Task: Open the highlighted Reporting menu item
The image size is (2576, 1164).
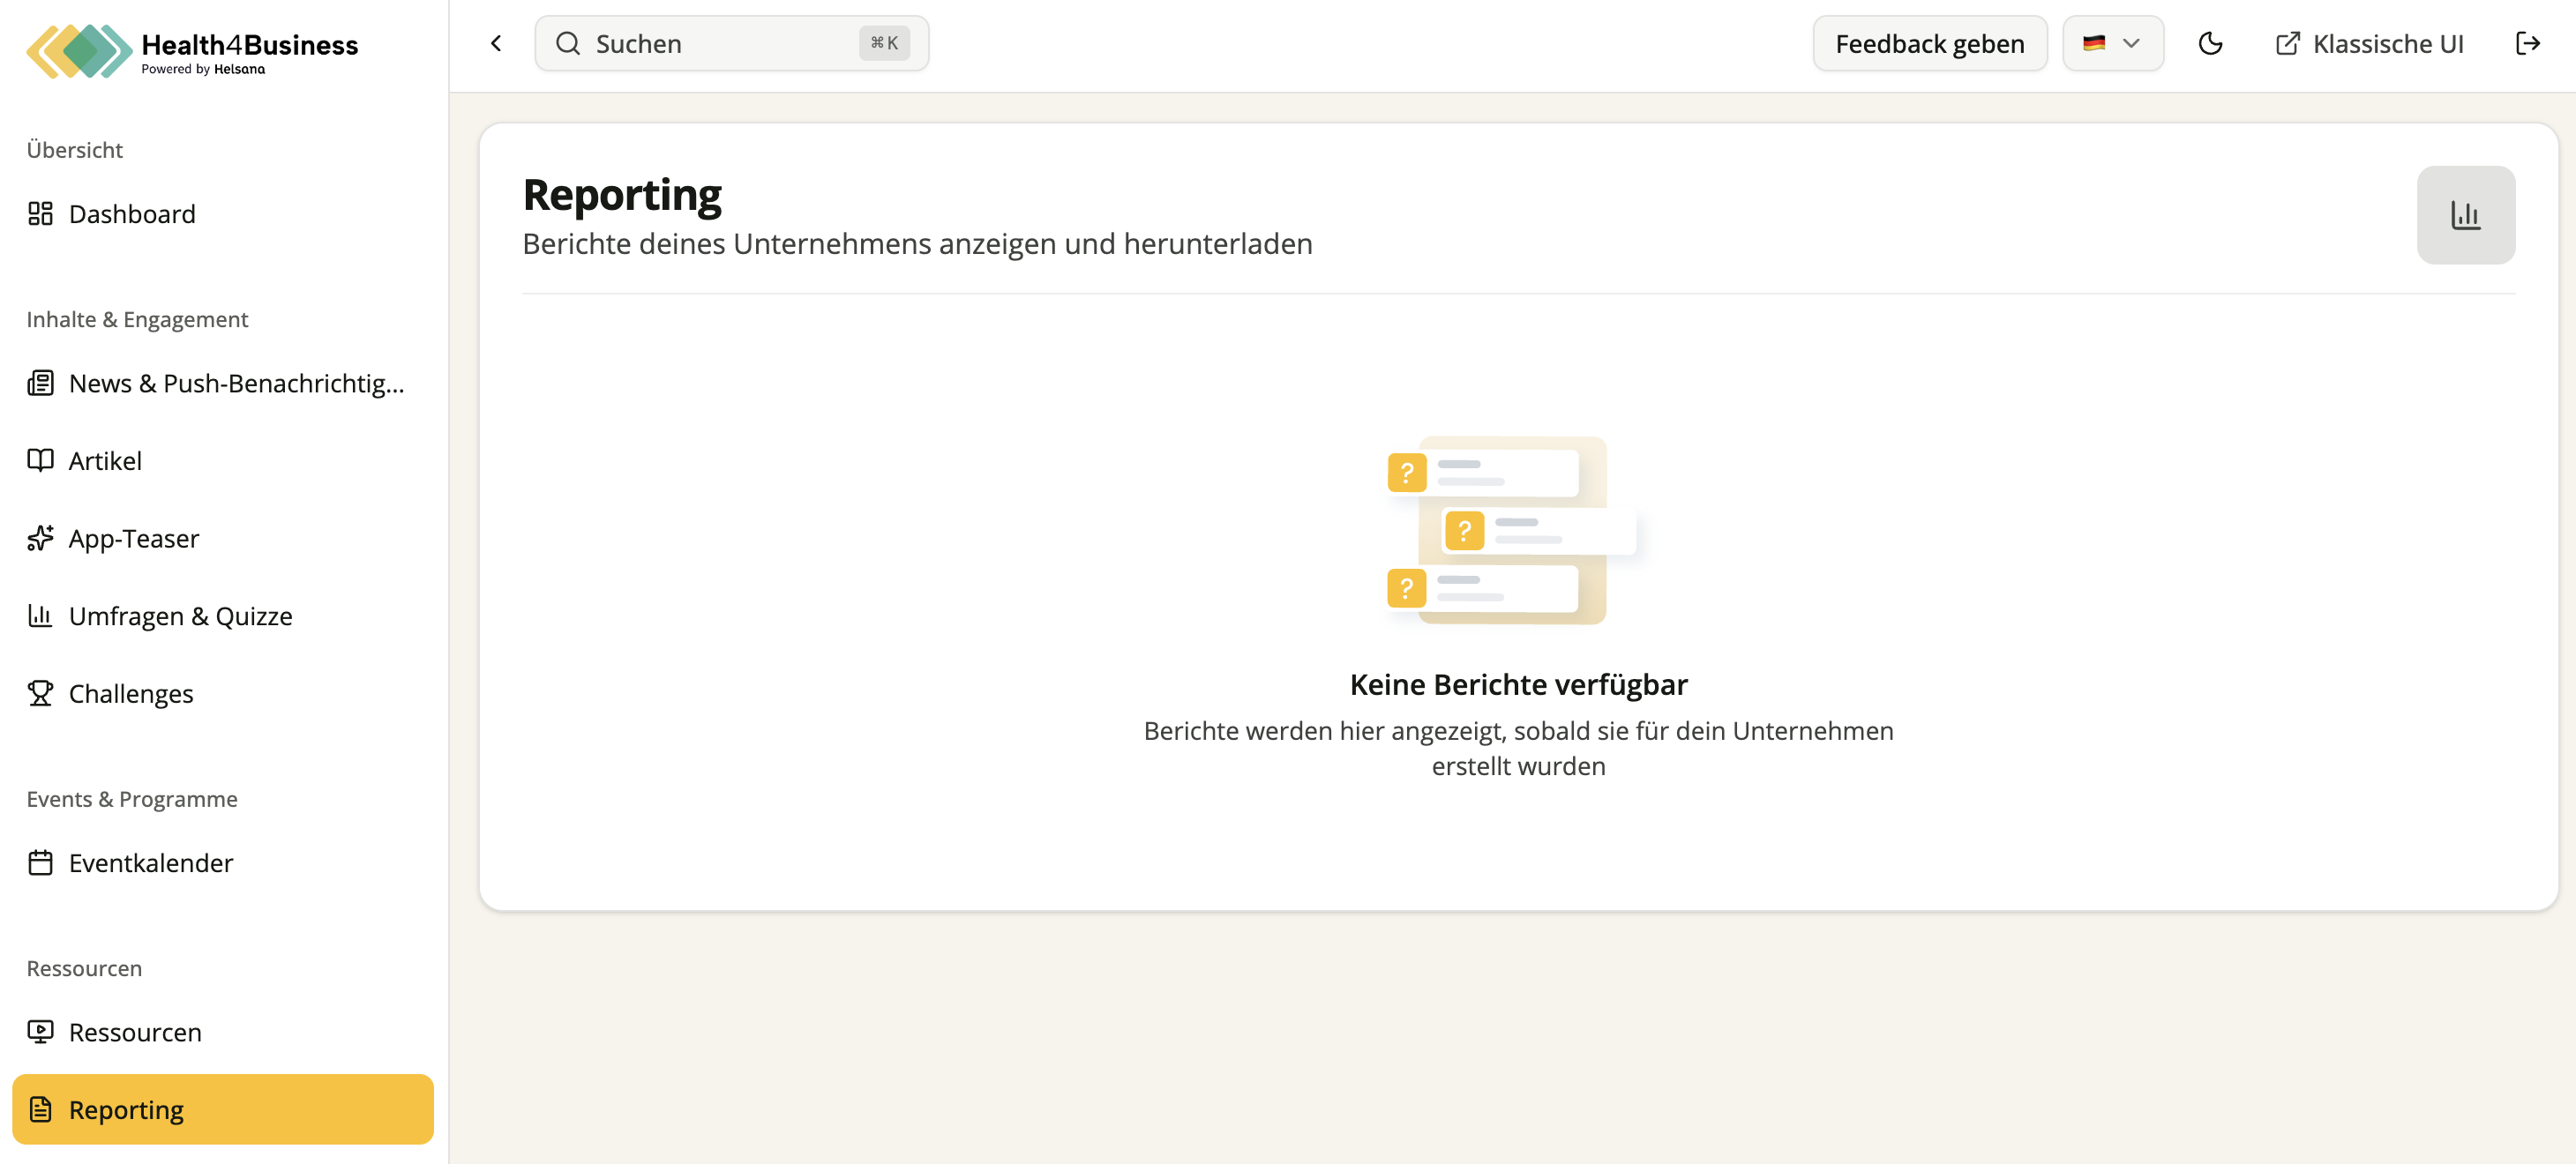Action: 222,1109
